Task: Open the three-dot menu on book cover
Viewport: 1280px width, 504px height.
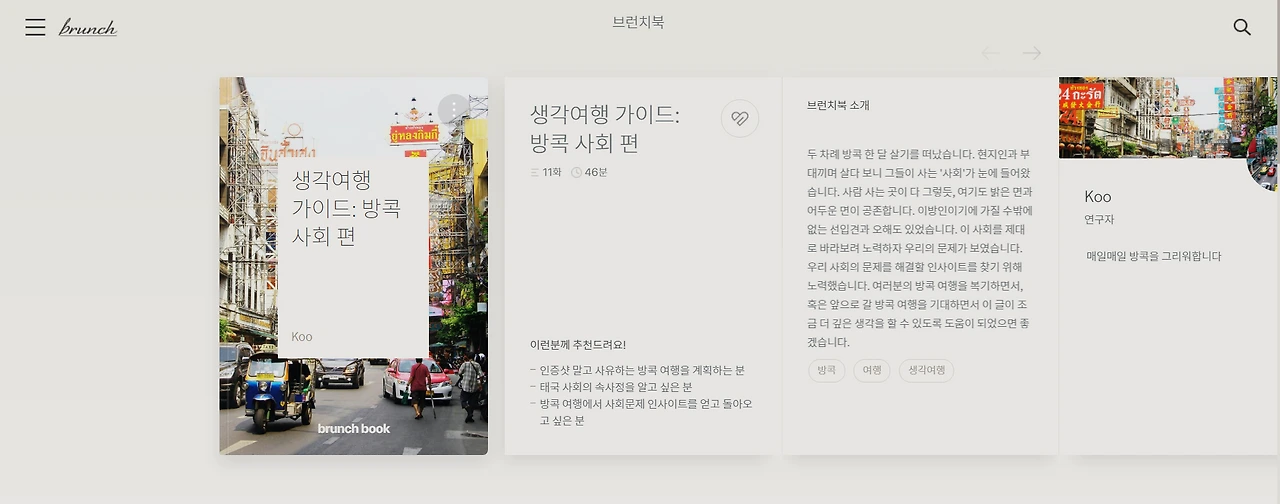Action: 454,109
